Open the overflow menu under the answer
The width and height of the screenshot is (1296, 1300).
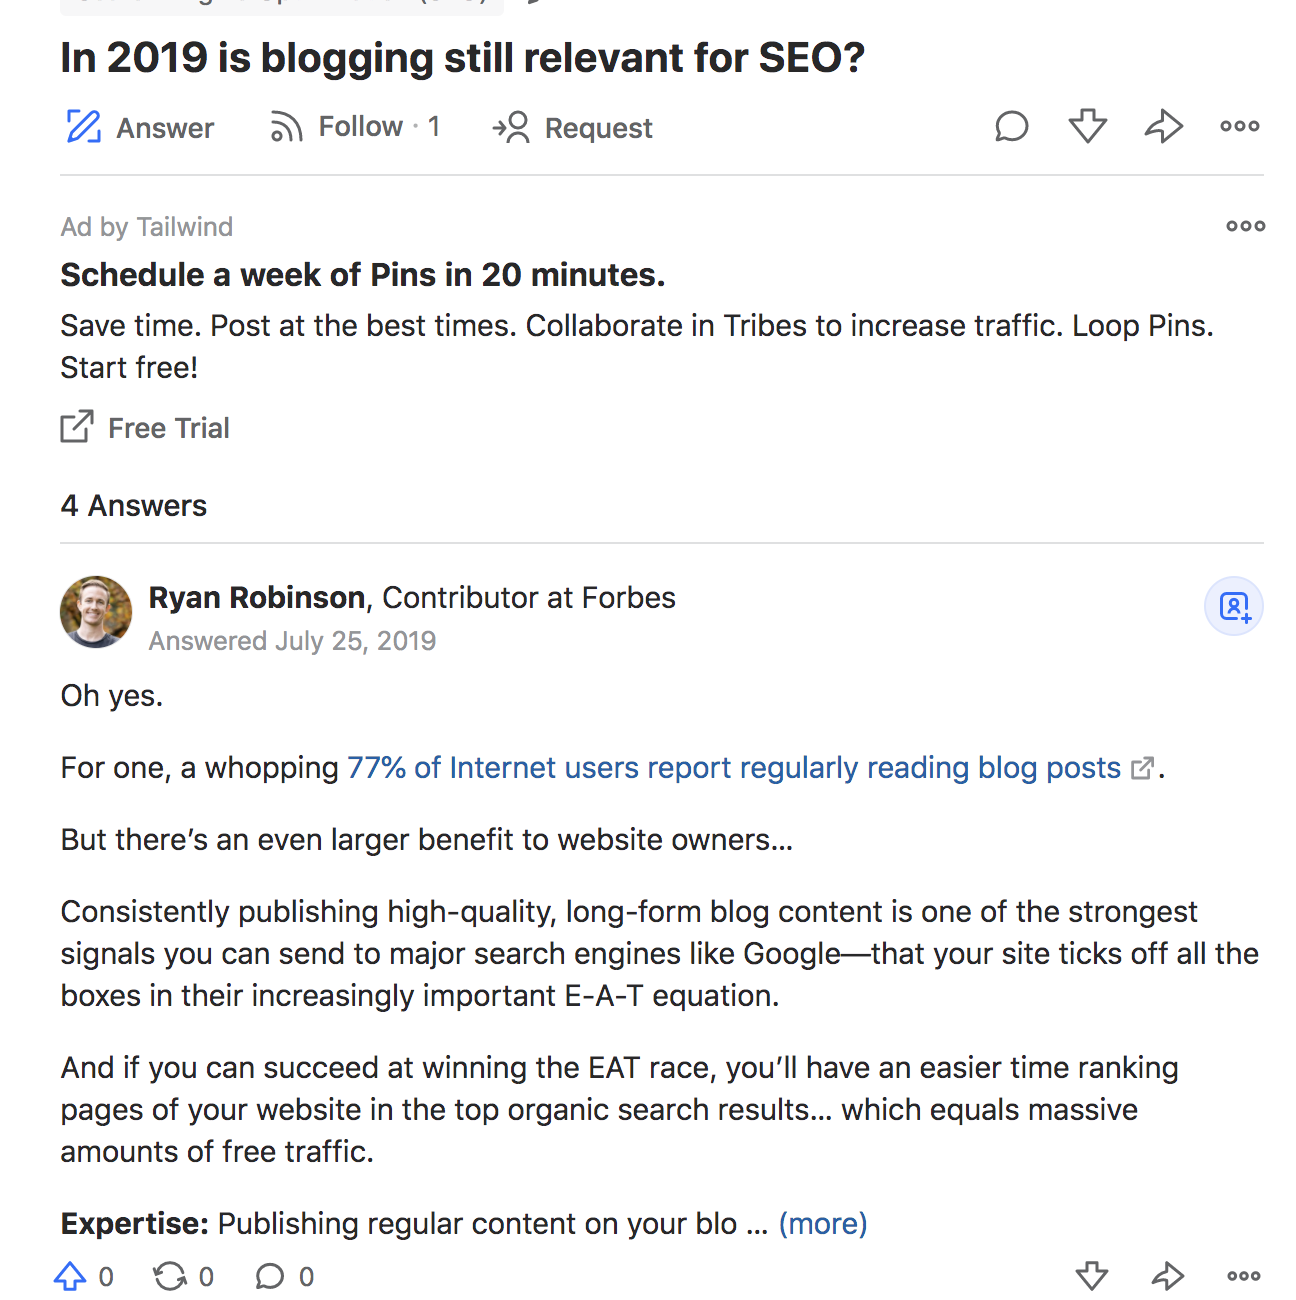pos(1242,1276)
